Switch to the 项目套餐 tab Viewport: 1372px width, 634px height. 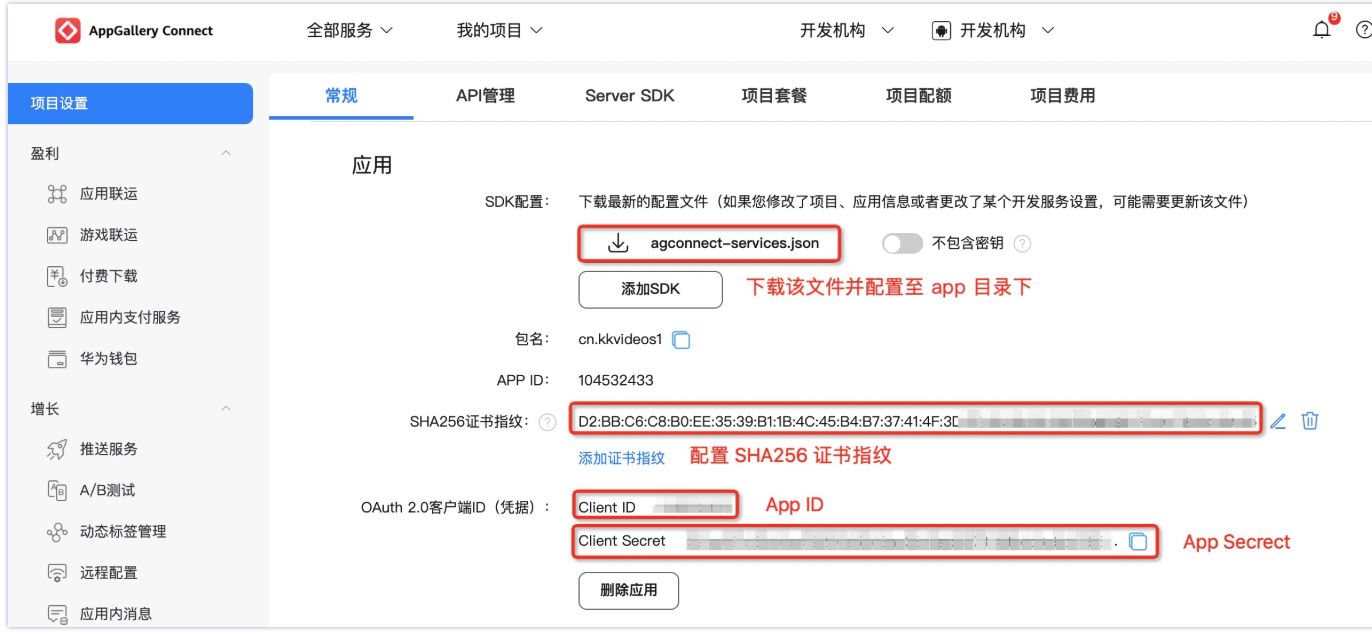[774, 96]
